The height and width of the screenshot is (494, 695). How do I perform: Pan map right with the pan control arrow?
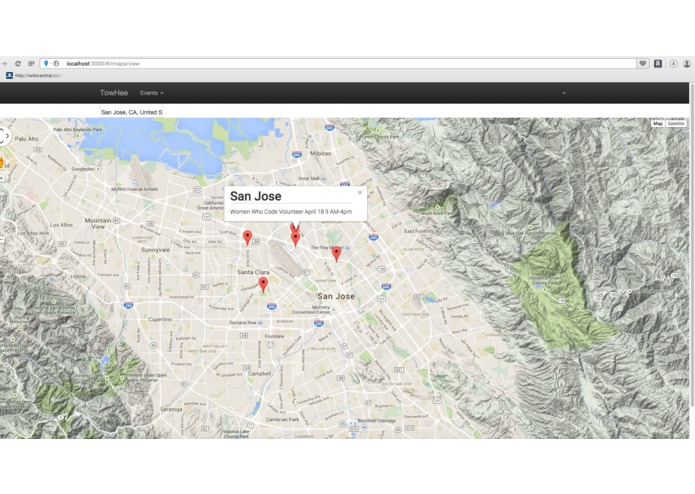coord(7,136)
